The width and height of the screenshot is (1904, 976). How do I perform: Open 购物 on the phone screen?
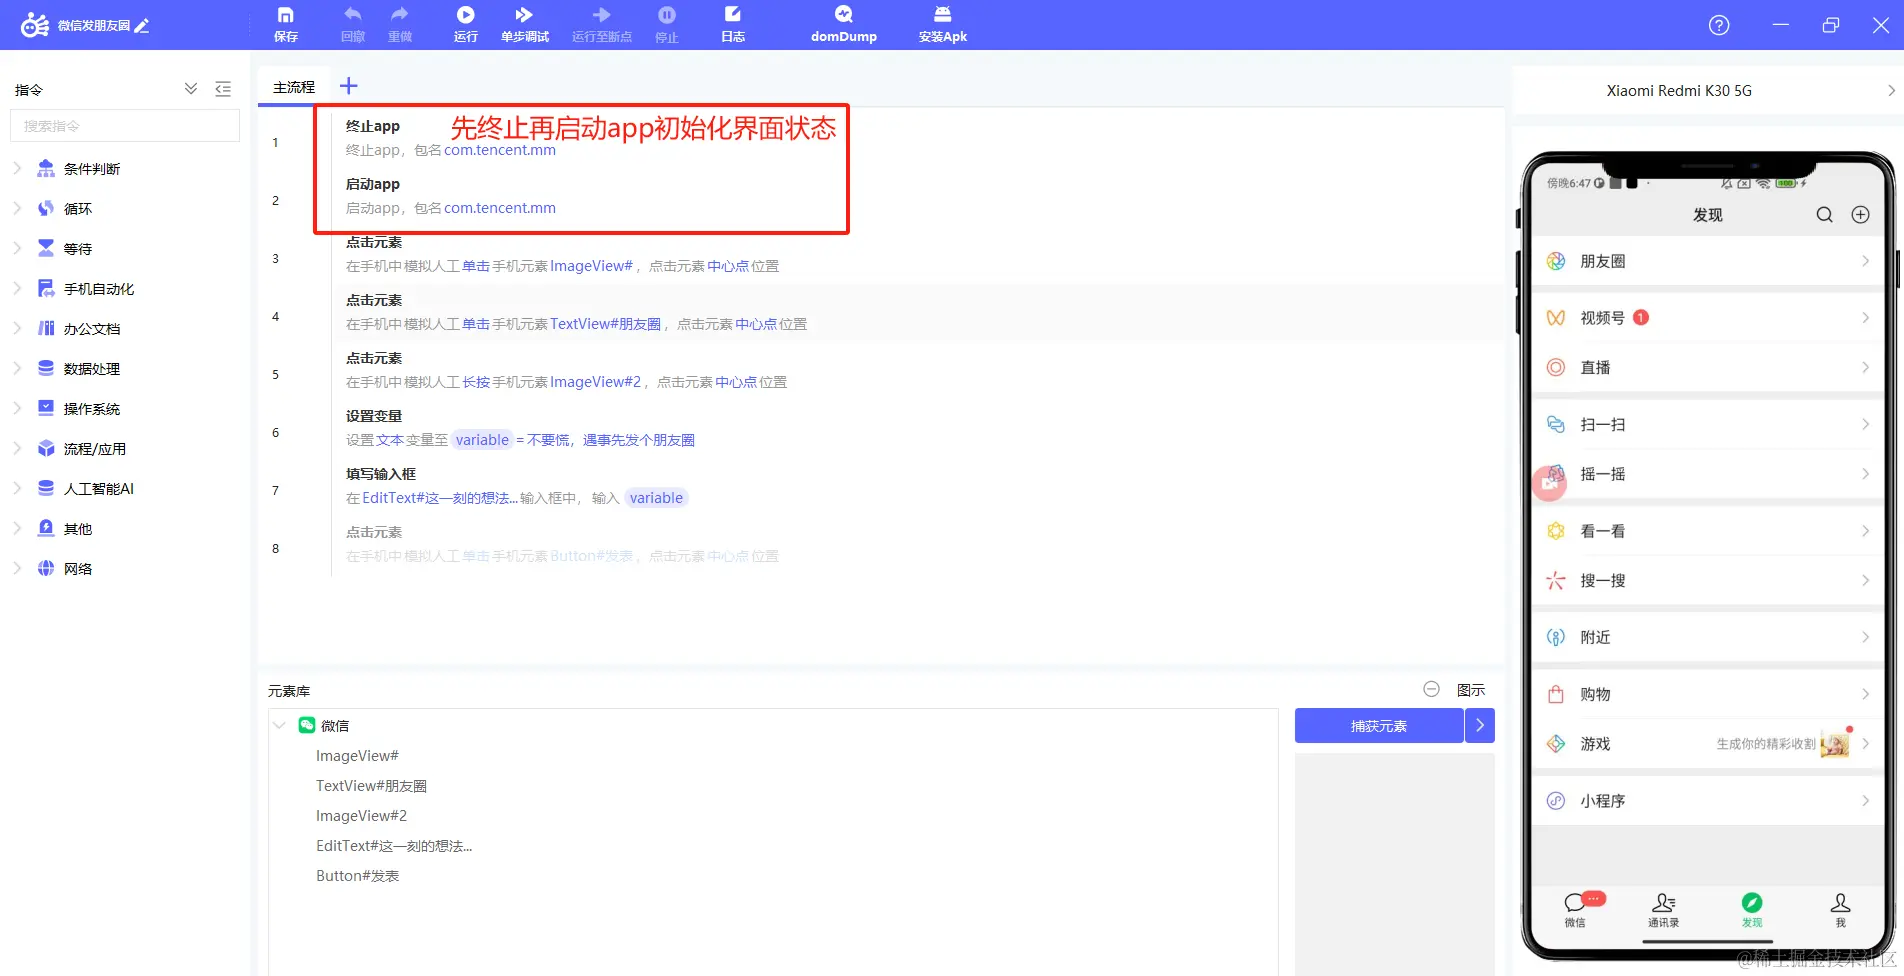click(x=1708, y=694)
